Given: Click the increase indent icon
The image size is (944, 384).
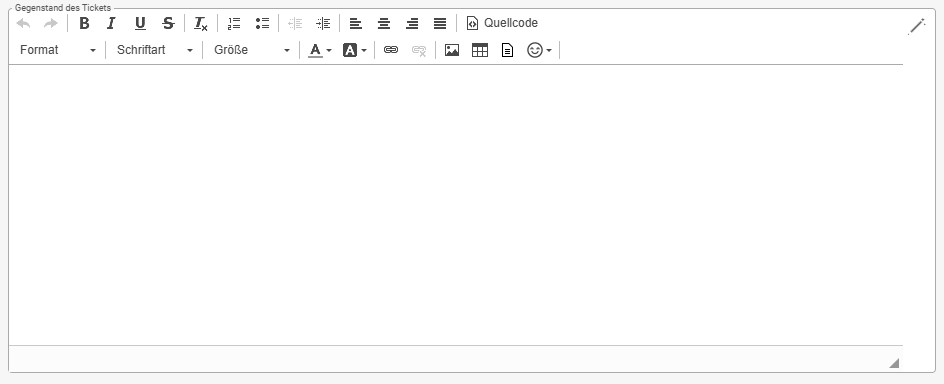Looking at the screenshot, I should pyautogui.click(x=323, y=23).
